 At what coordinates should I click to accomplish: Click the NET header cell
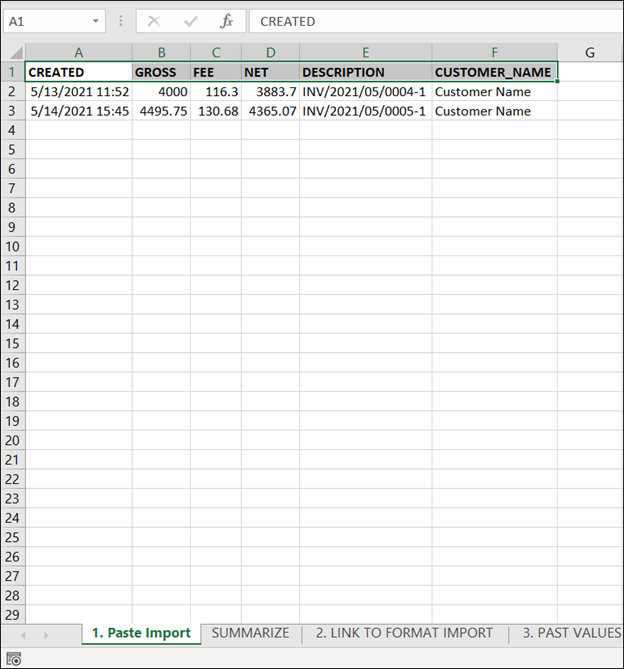tap(270, 72)
